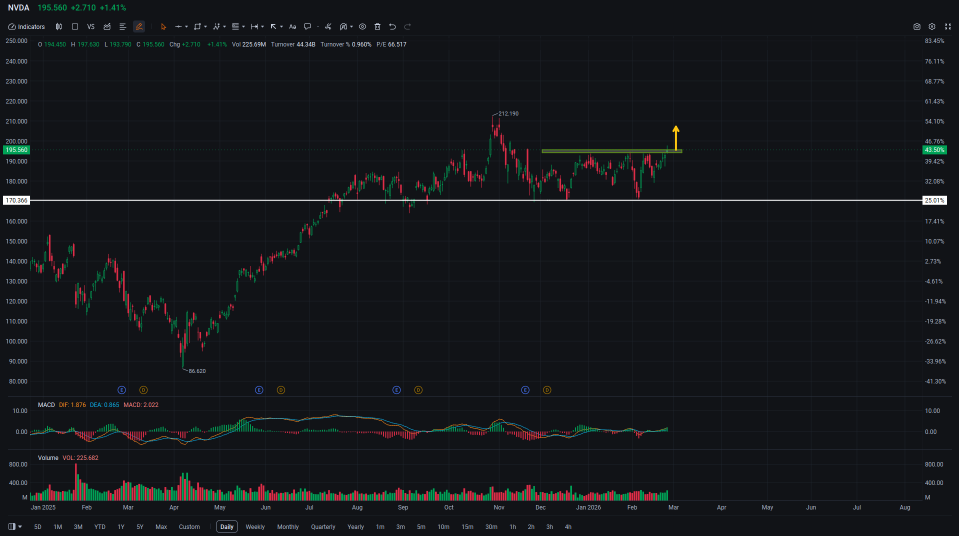Select the comment bubble note tool
Image resolution: width=959 pixels, height=536 pixels.
pos(308,27)
